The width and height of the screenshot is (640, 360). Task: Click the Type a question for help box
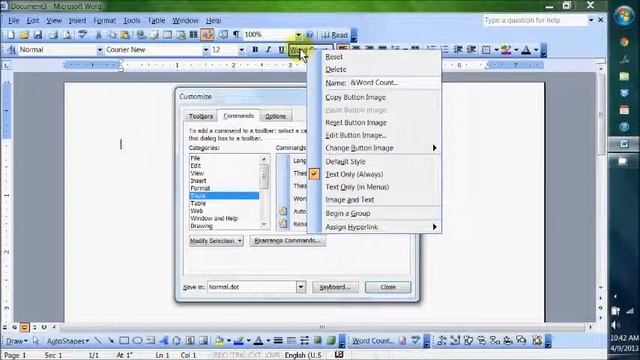[535, 20]
